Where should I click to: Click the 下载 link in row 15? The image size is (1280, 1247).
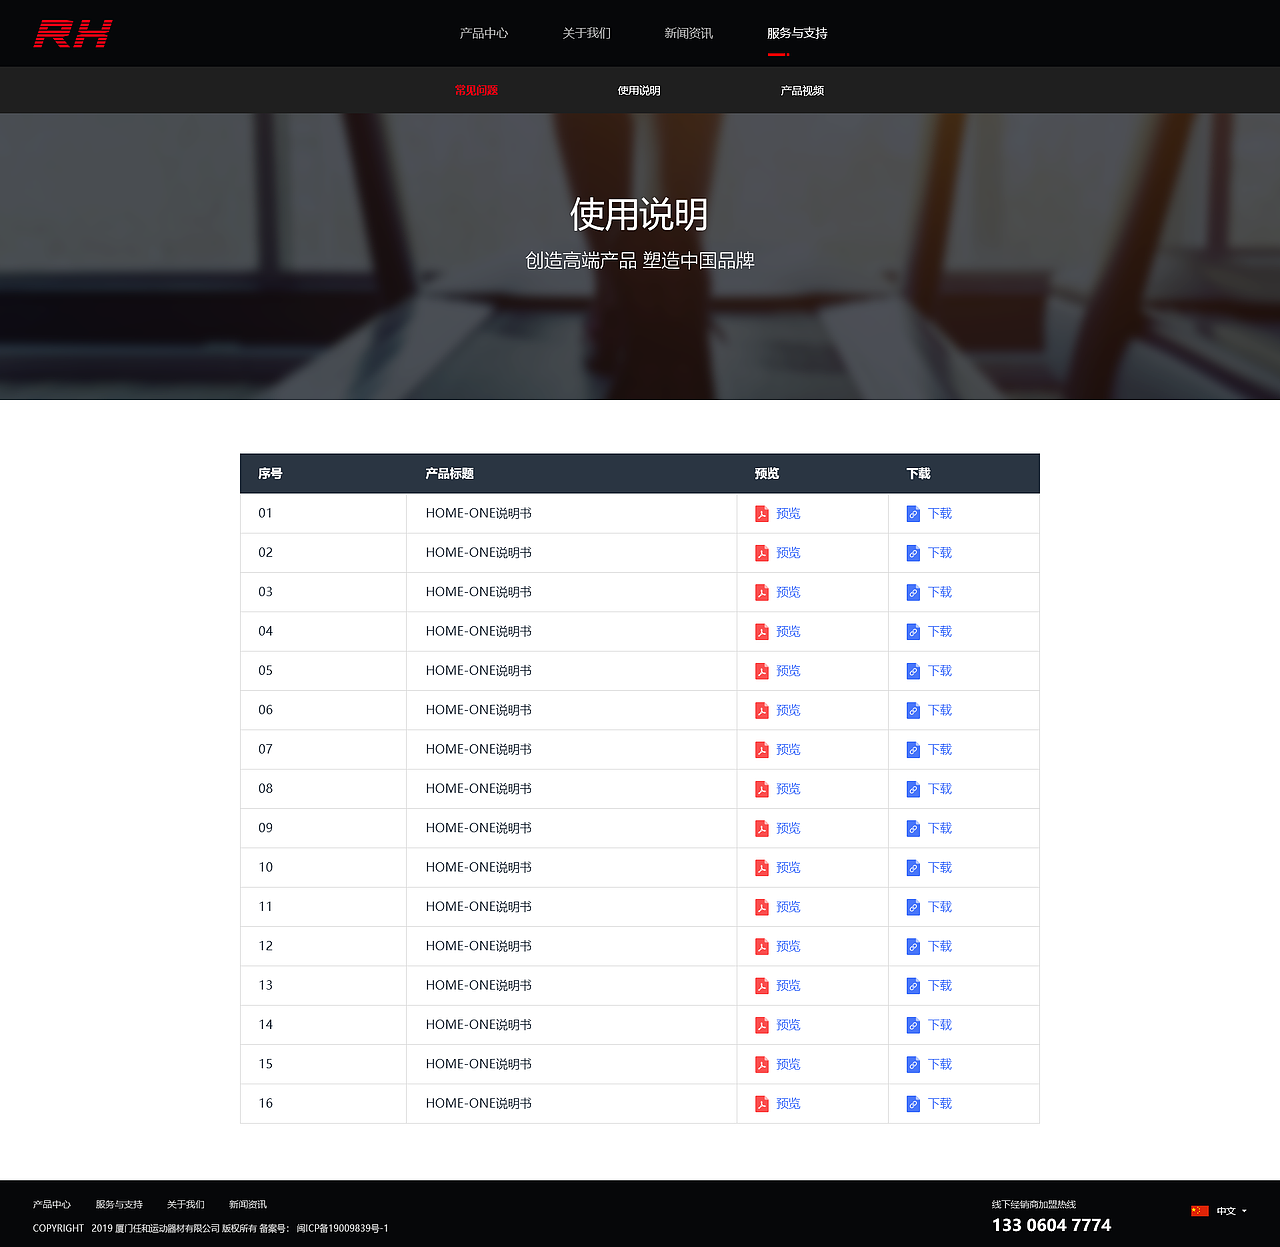[940, 1064]
